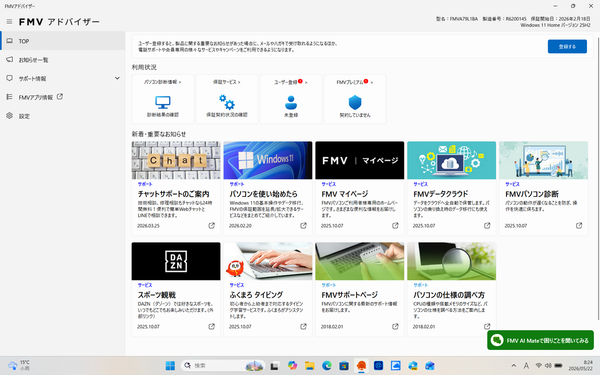Open the FMV マイページ banner thumbnail

360,160
